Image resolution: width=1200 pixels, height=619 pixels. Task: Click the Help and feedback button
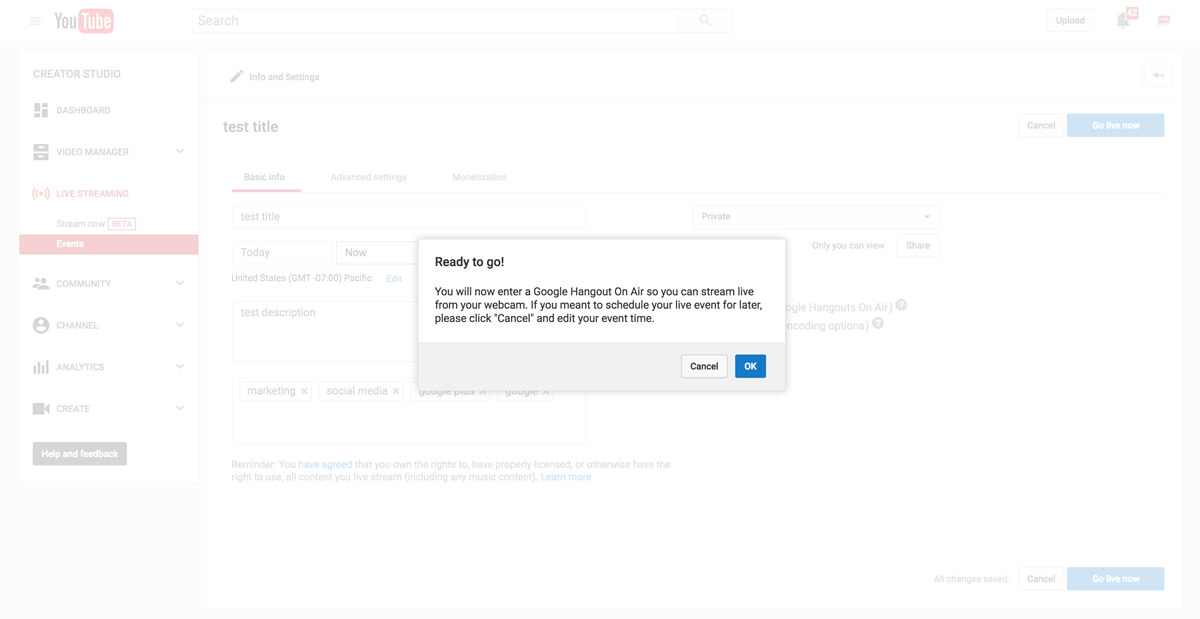pos(80,454)
